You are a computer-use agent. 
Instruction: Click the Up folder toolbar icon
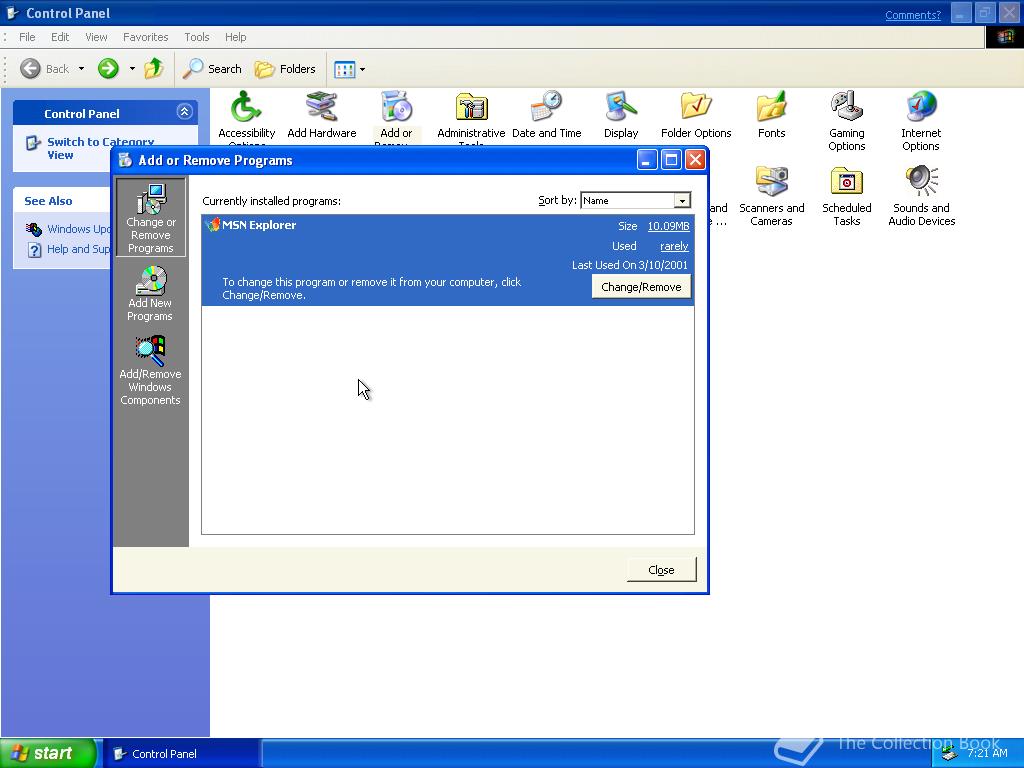pyautogui.click(x=154, y=69)
